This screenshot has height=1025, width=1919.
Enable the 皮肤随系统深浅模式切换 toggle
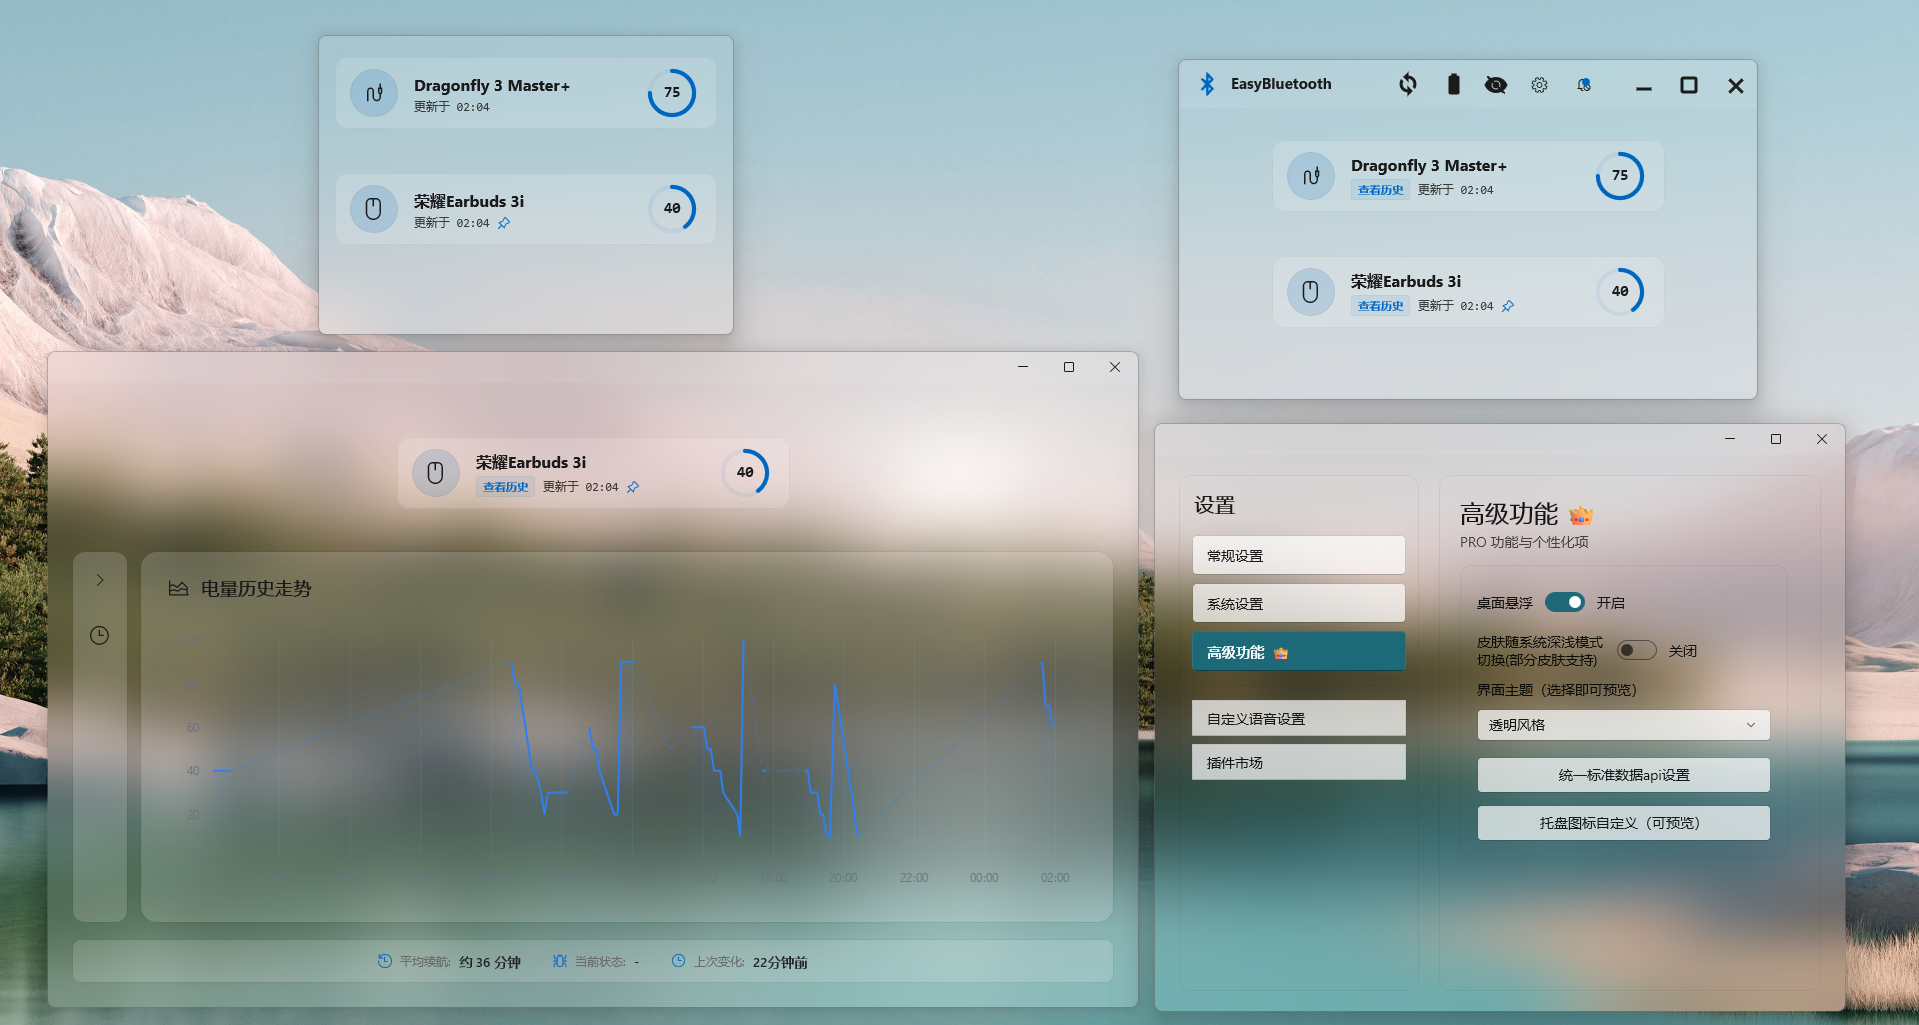[x=1636, y=650]
